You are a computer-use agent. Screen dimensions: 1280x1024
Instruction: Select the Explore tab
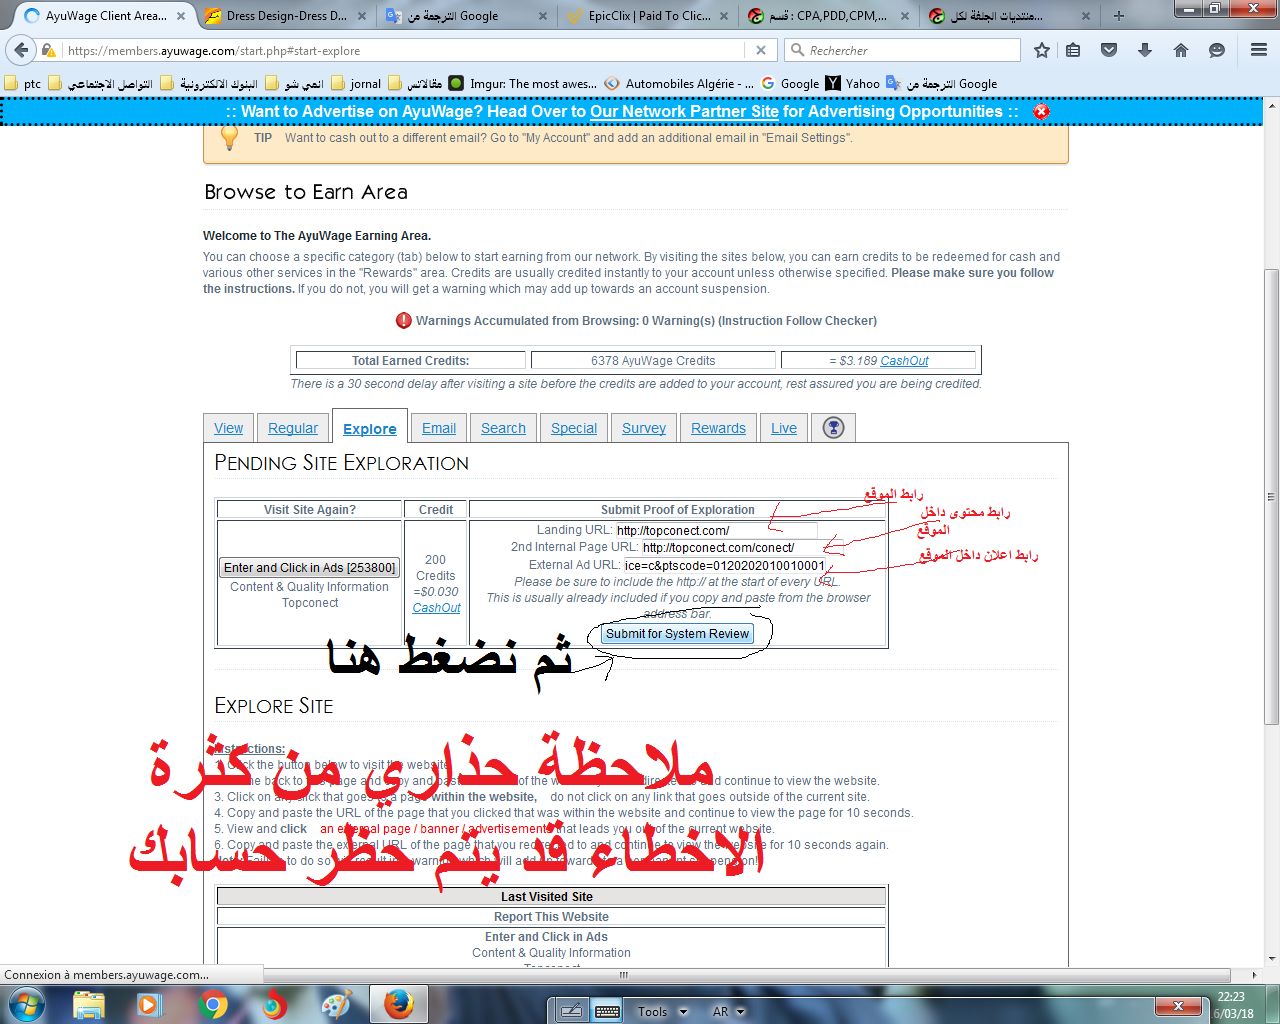[x=370, y=428]
